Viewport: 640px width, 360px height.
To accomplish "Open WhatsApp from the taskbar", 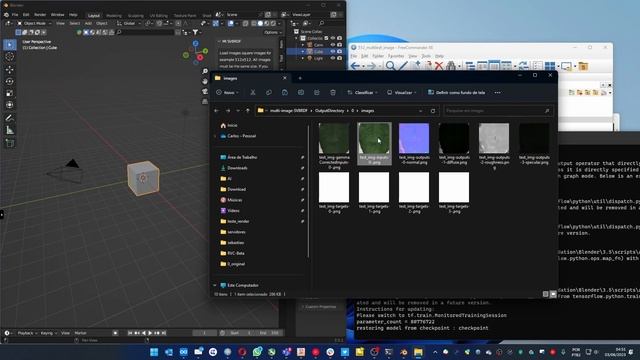I will 257,352.
